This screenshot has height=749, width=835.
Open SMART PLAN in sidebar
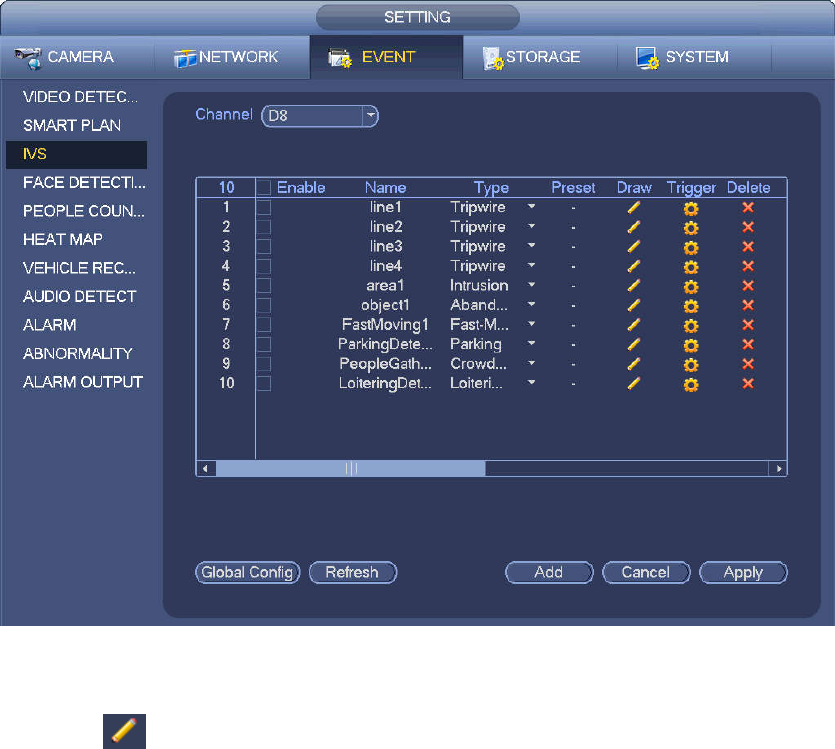pyautogui.click(x=72, y=126)
